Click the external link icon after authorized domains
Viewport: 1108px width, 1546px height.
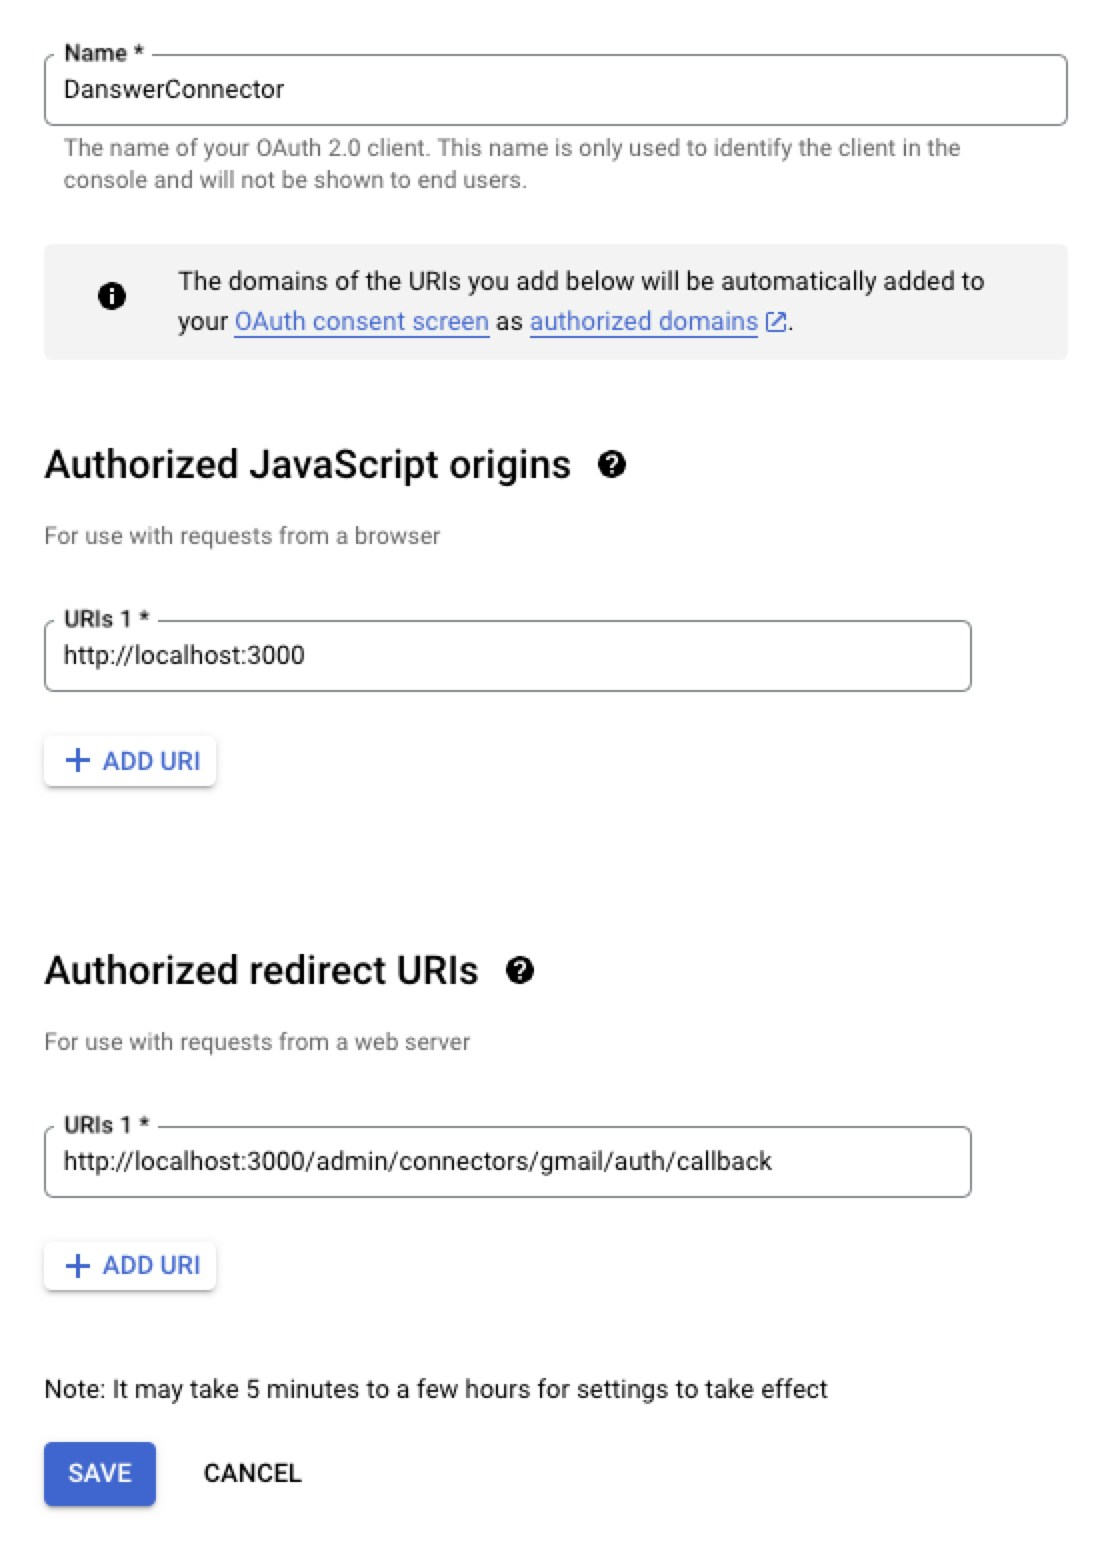tap(775, 321)
